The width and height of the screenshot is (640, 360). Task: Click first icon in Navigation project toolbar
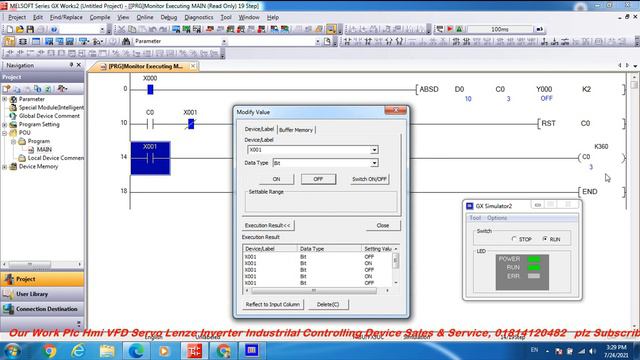coord(7,89)
